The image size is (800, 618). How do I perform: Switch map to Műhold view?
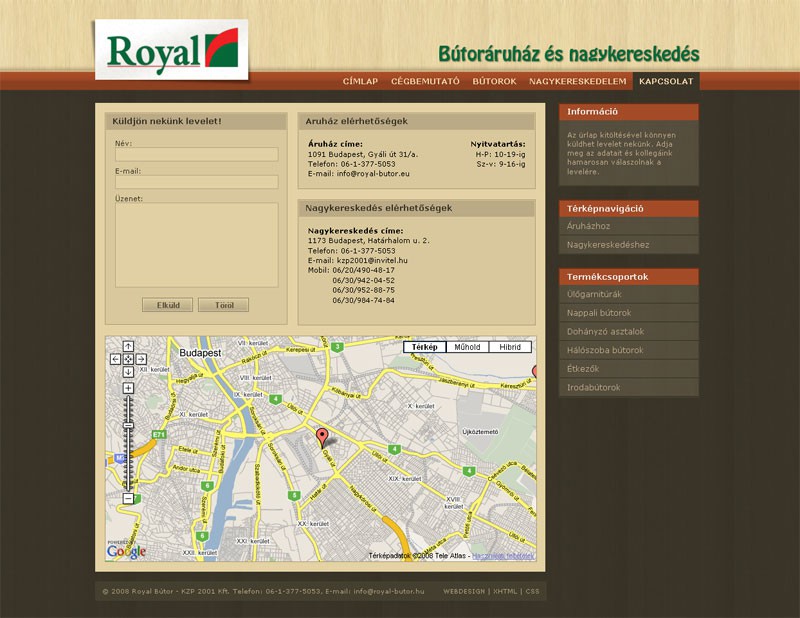click(467, 347)
